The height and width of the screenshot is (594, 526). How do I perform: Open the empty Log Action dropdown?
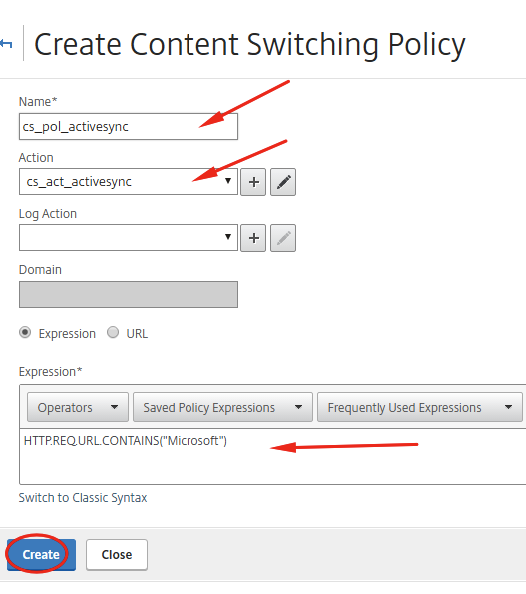[x=128, y=238]
